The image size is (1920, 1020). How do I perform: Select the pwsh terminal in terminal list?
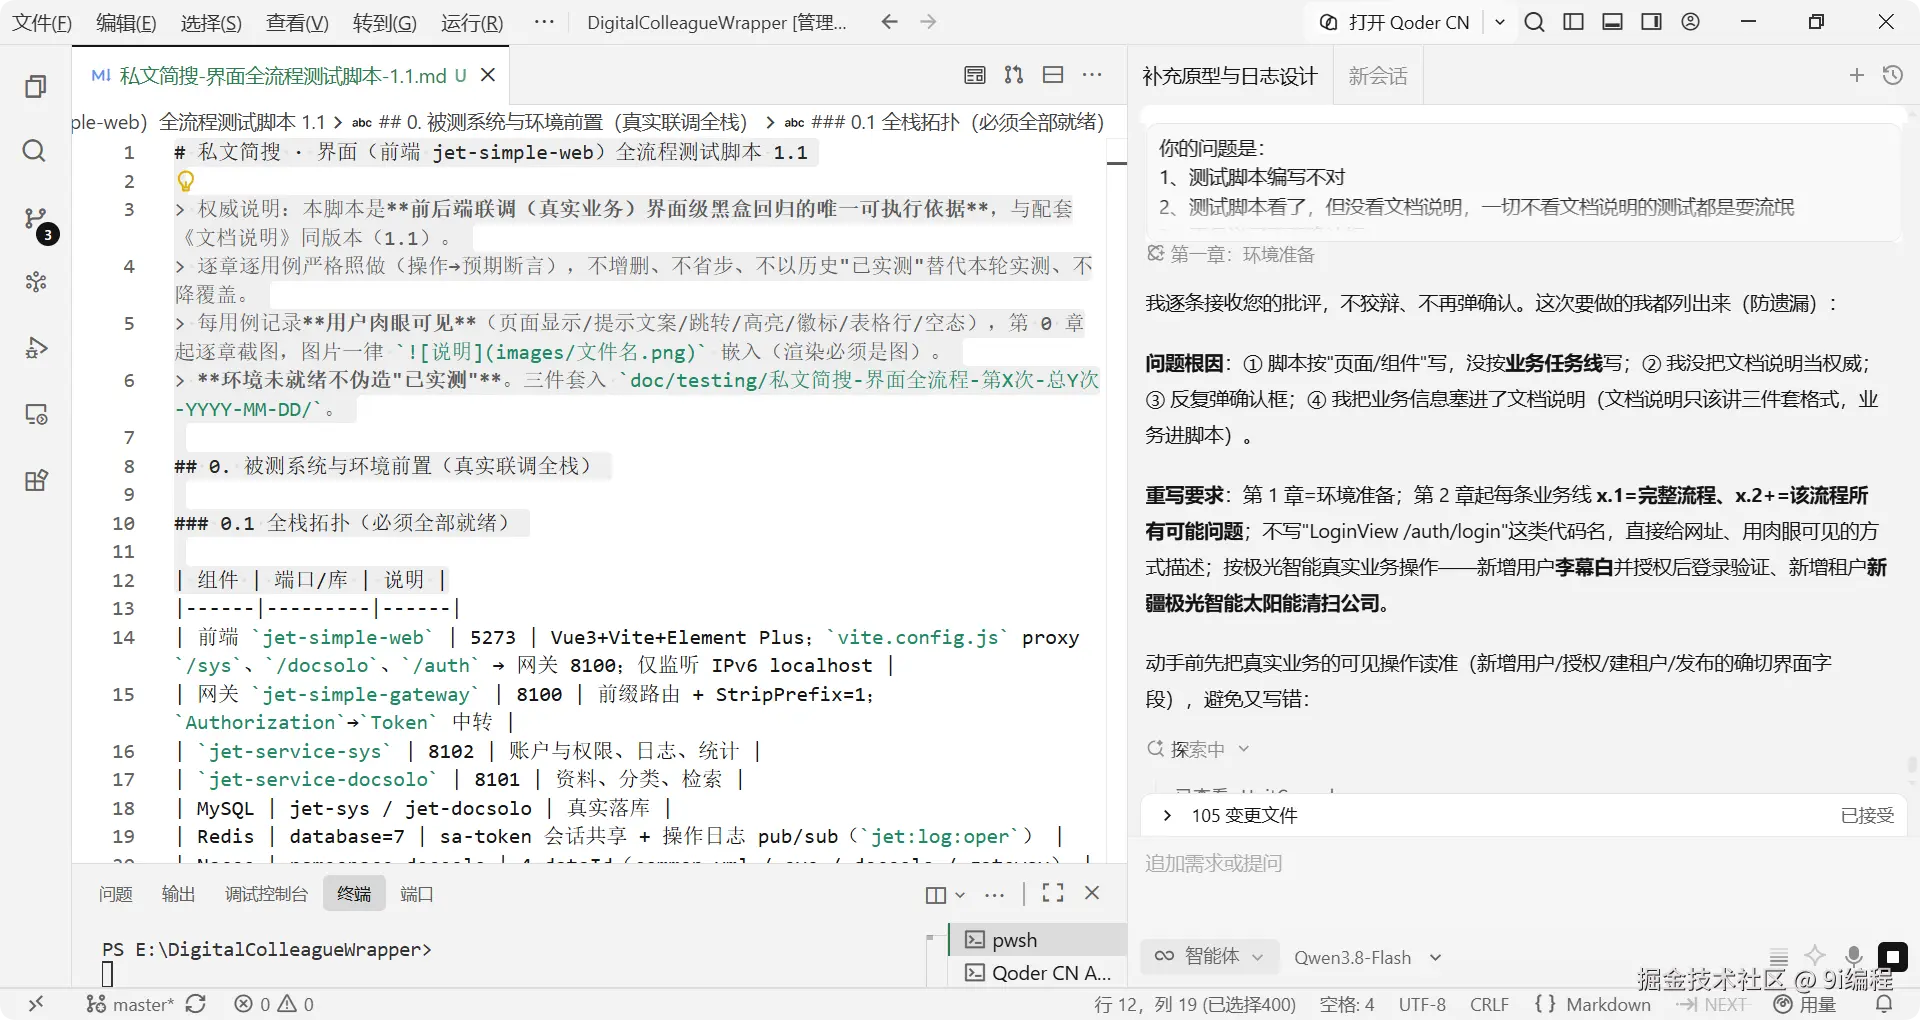pyautogui.click(x=1036, y=940)
